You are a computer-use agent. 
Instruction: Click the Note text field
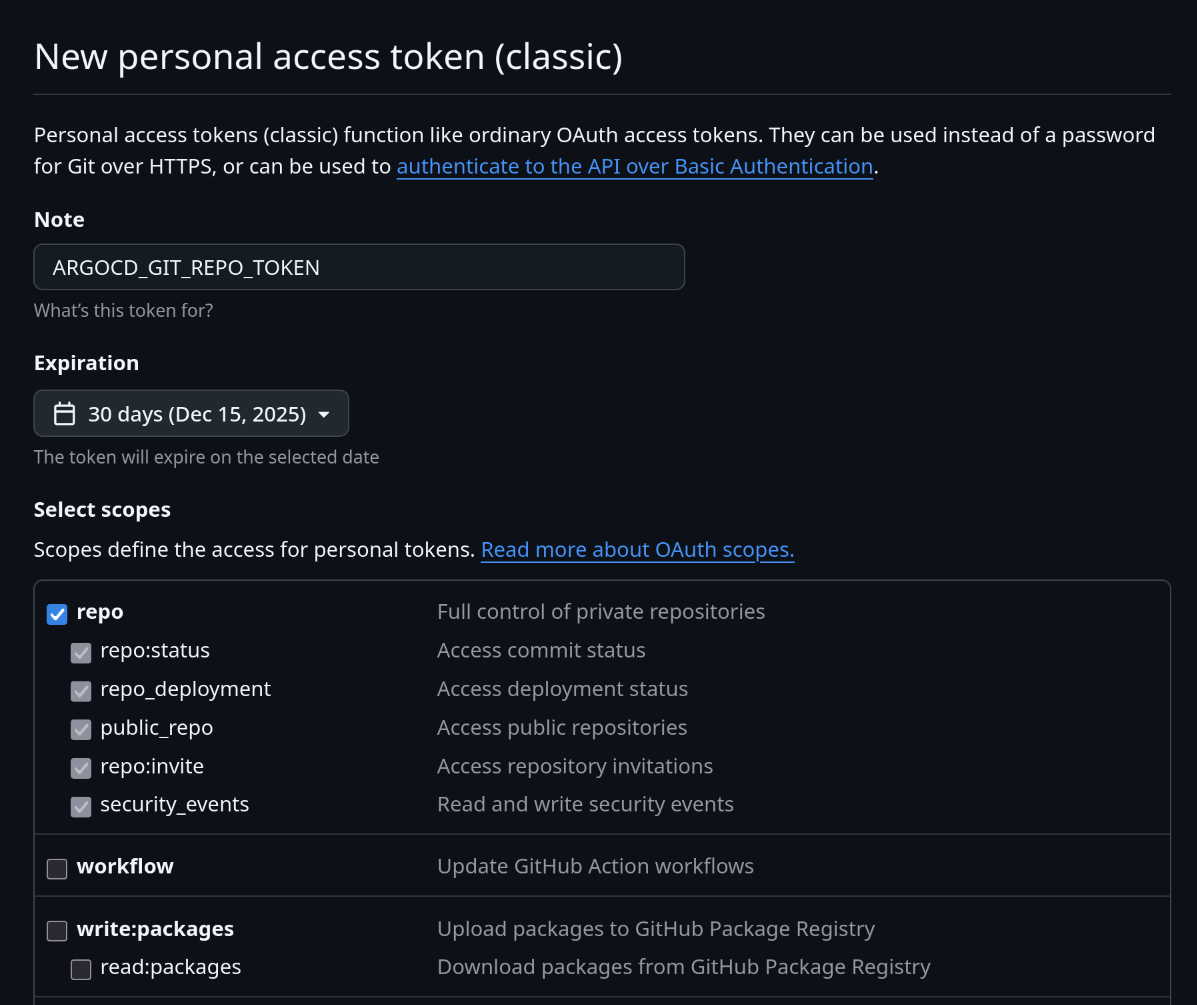359,267
